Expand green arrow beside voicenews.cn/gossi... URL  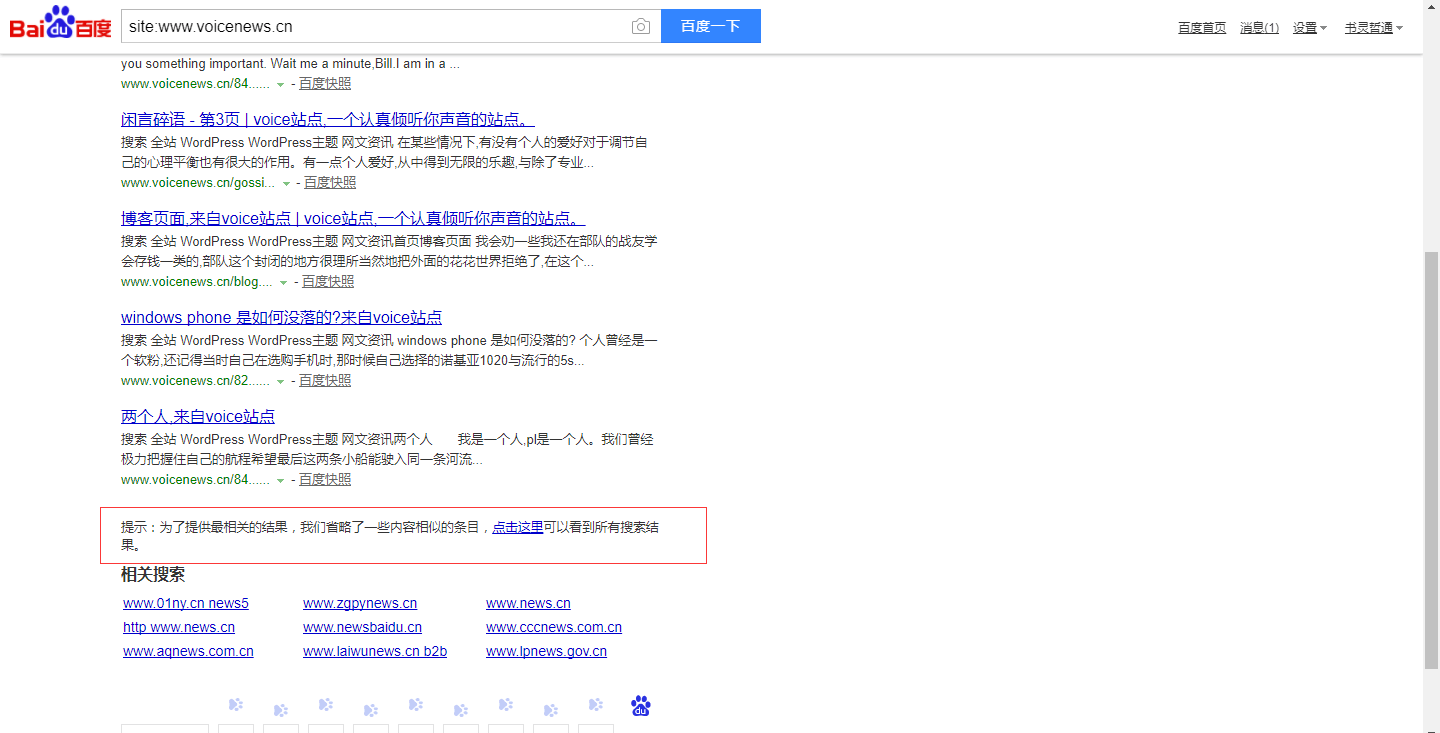pos(287,184)
